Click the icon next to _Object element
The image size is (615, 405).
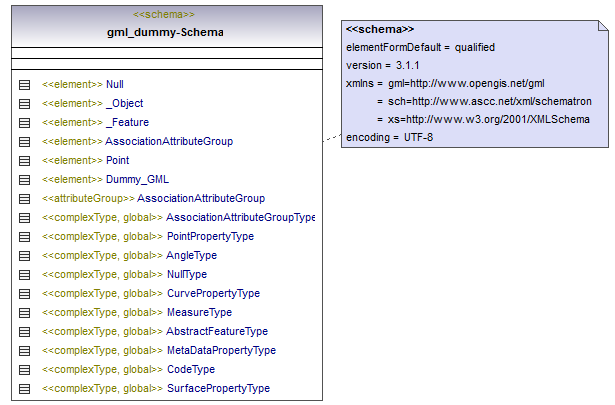click(x=25, y=104)
